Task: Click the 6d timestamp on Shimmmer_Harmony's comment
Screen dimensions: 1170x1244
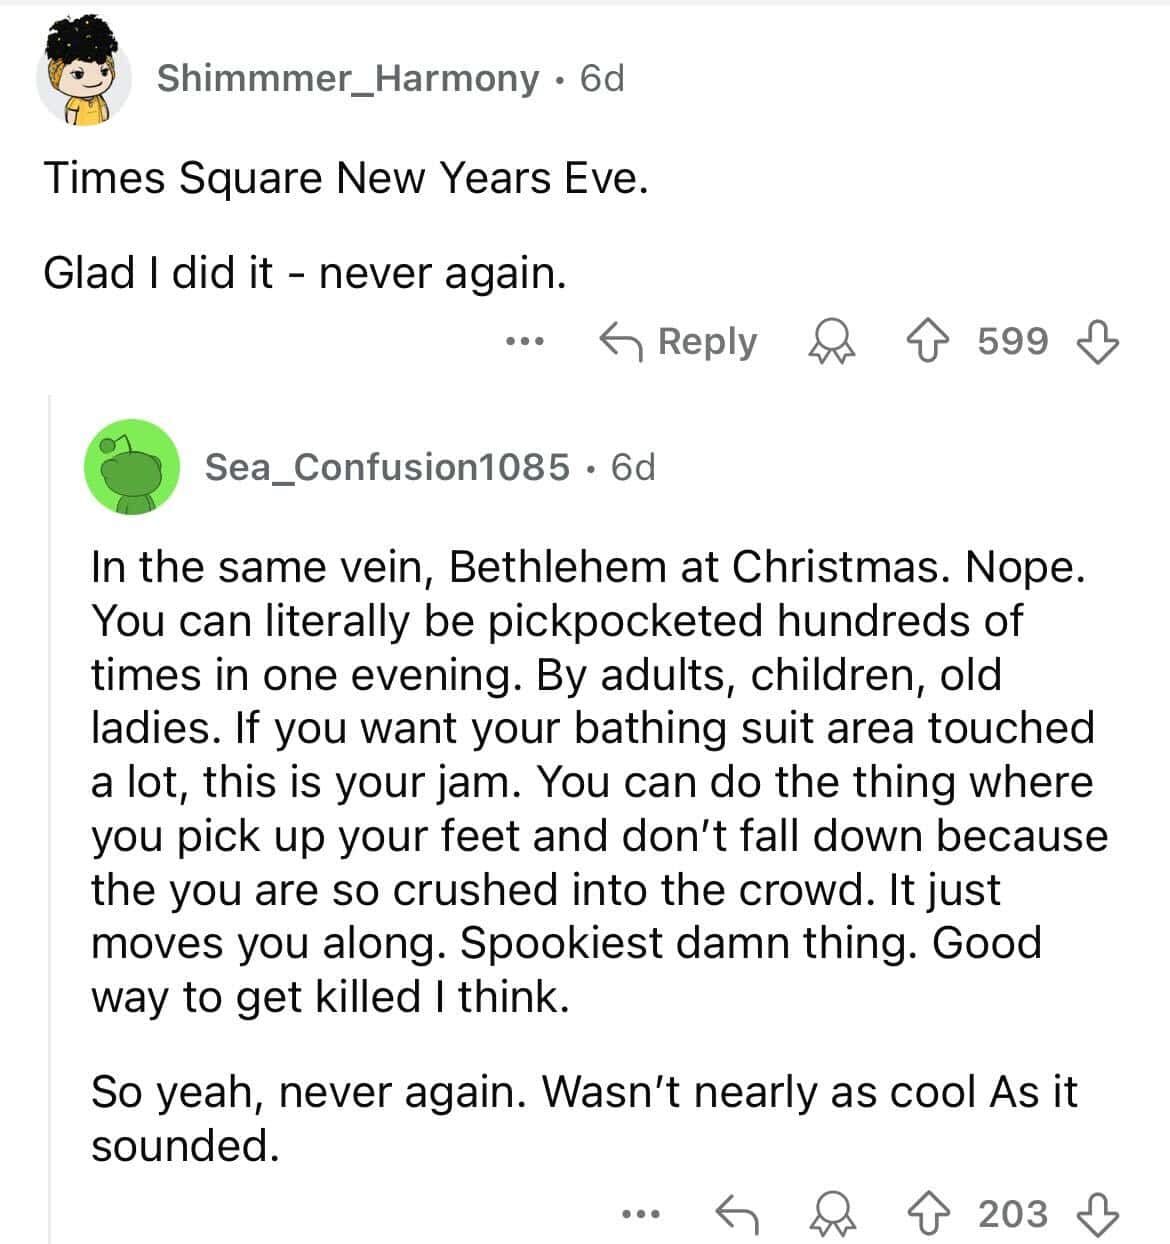Action: (603, 78)
